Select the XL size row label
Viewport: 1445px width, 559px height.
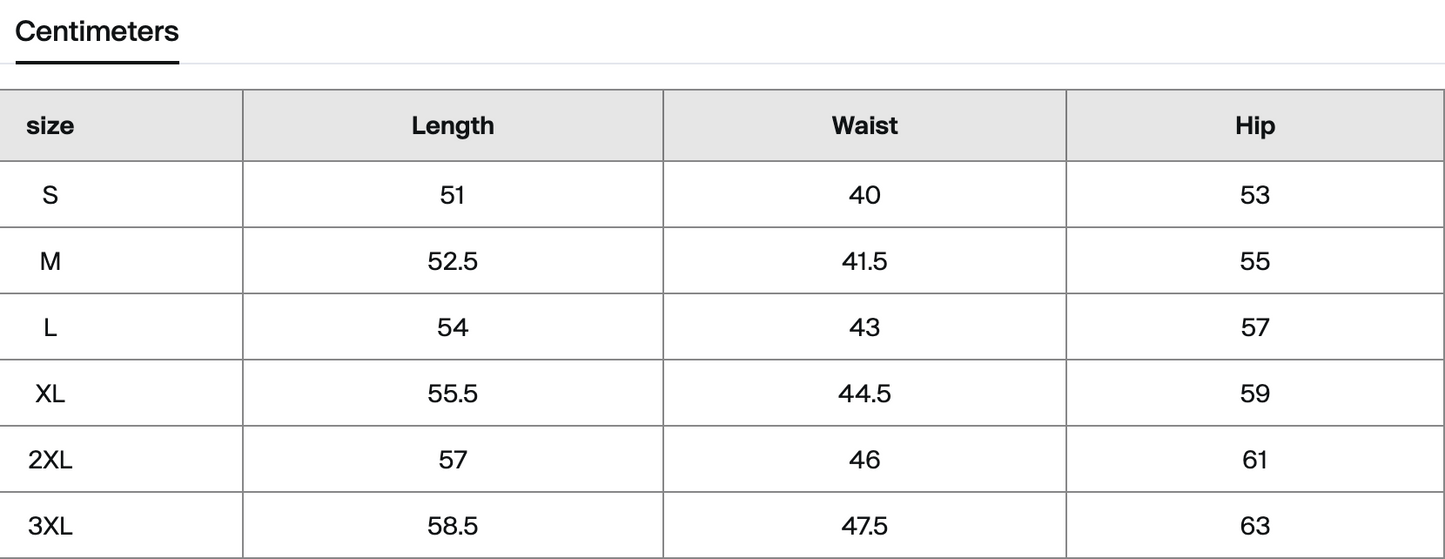tap(50, 394)
